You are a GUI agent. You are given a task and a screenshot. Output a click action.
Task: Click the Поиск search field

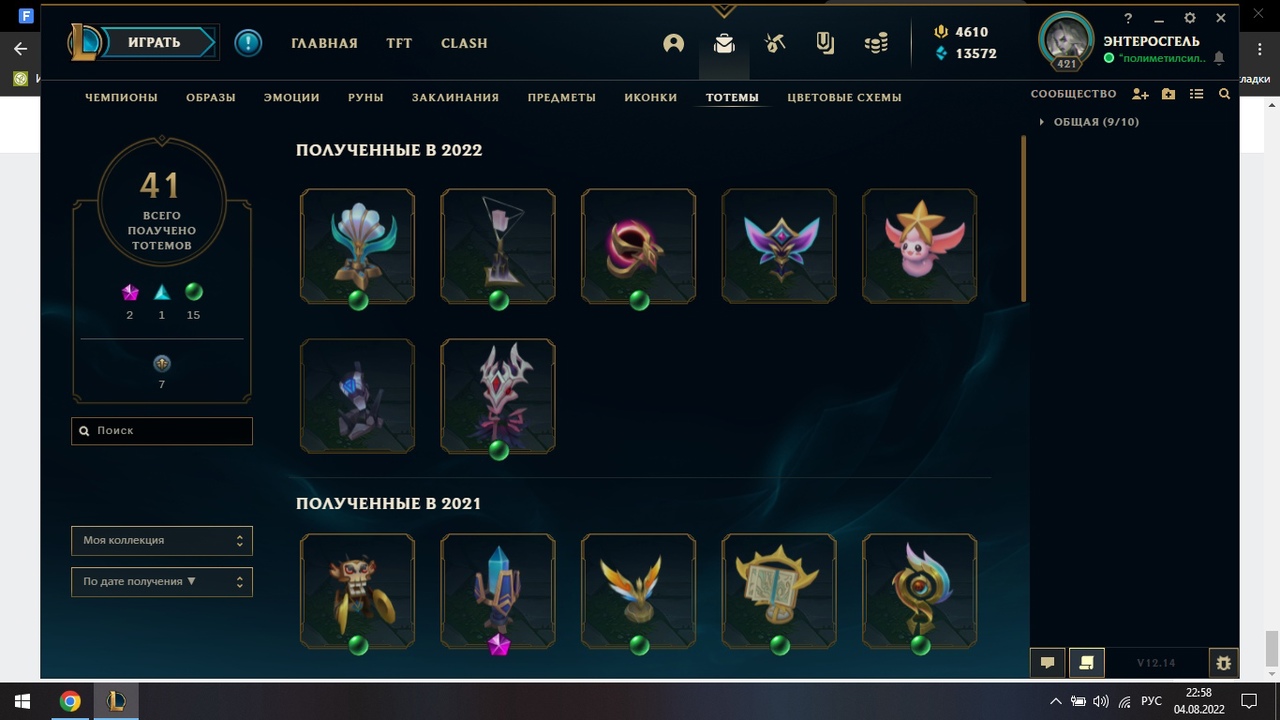coord(162,431)
